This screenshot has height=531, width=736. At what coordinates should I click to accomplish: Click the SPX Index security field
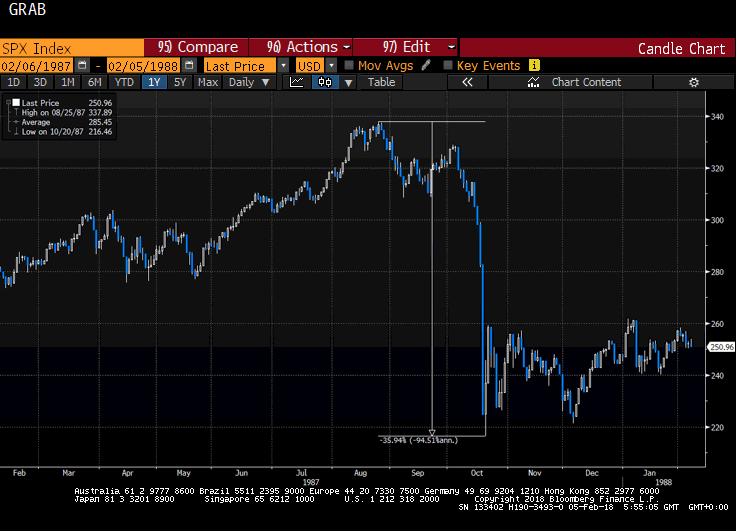[x=72, y=48]
